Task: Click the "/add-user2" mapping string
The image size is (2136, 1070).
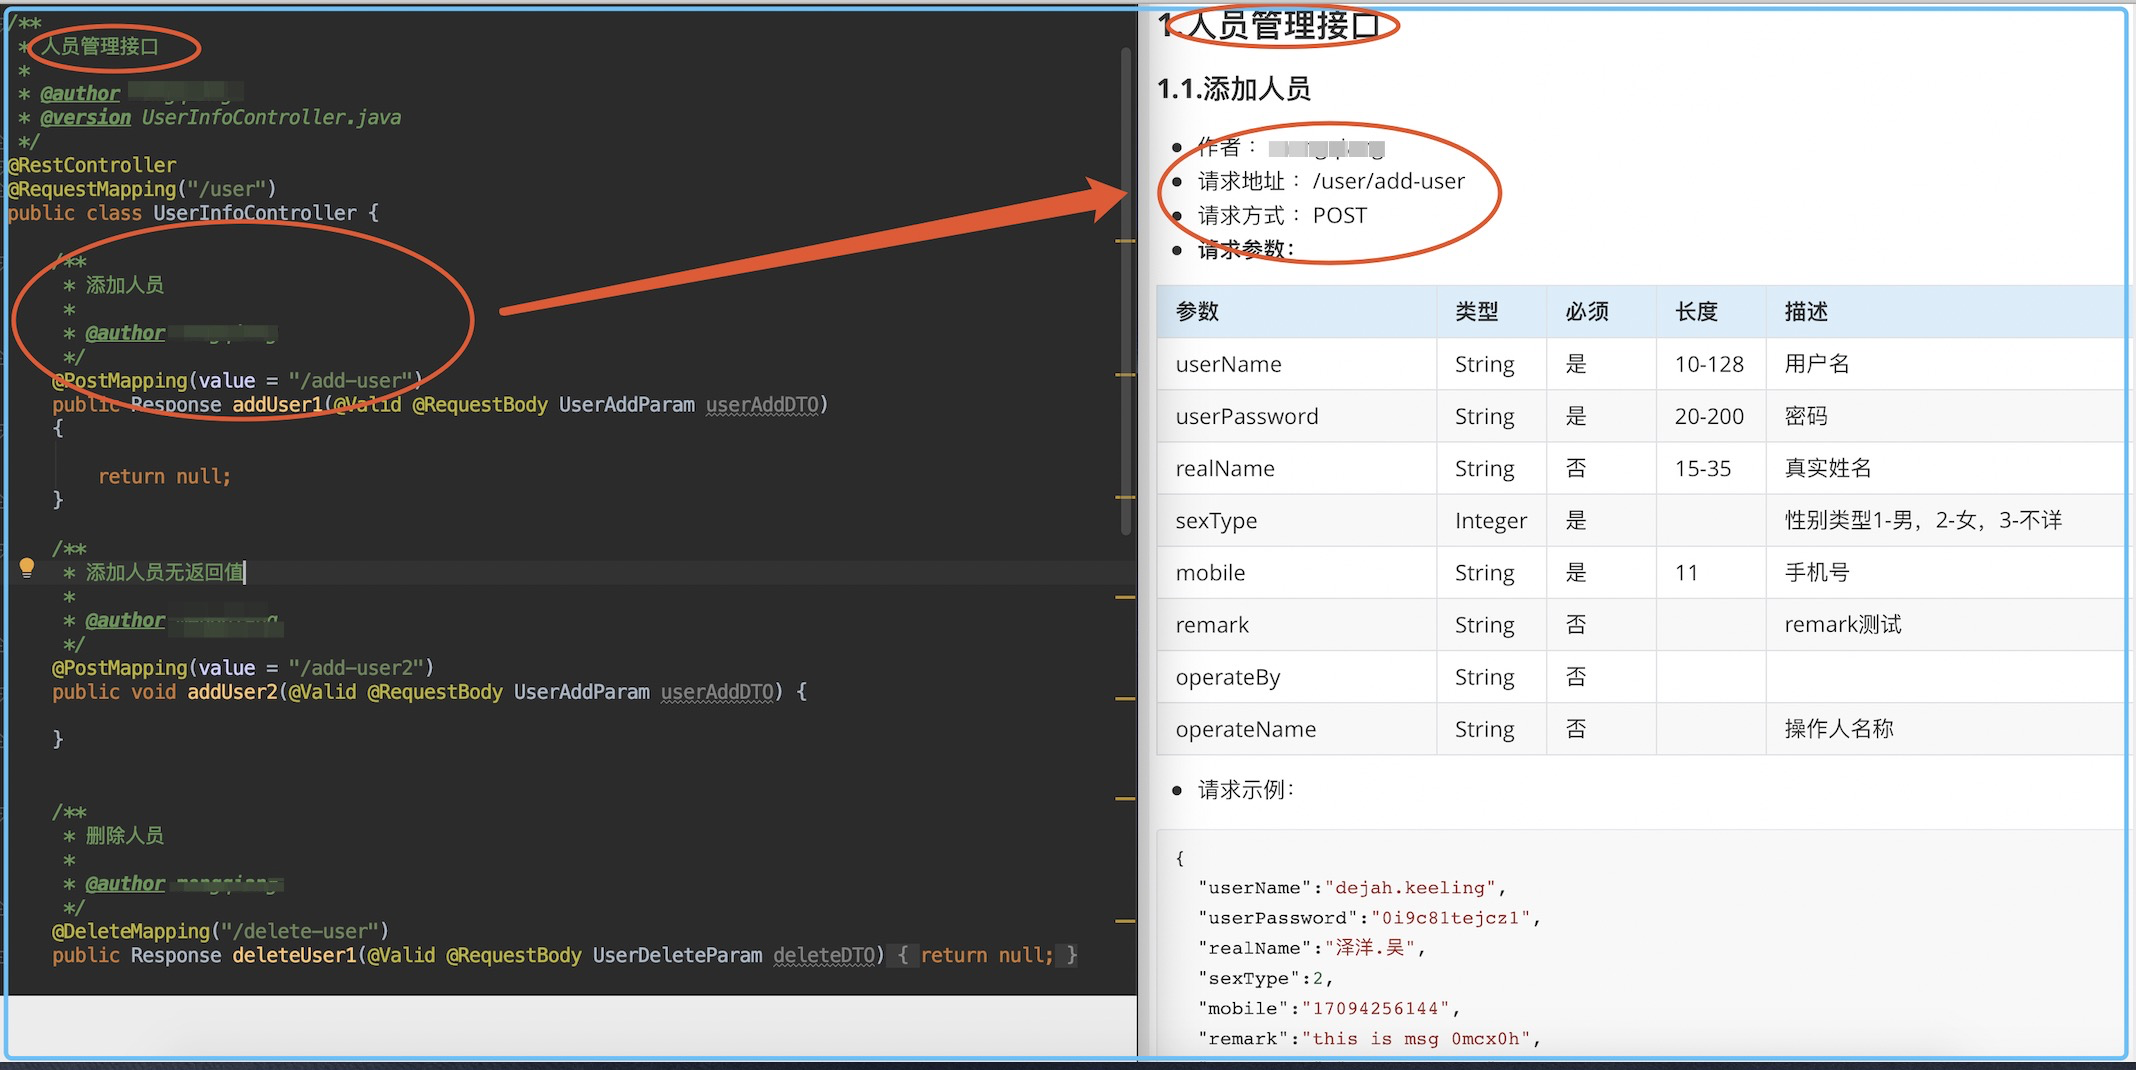Action: 356,668
